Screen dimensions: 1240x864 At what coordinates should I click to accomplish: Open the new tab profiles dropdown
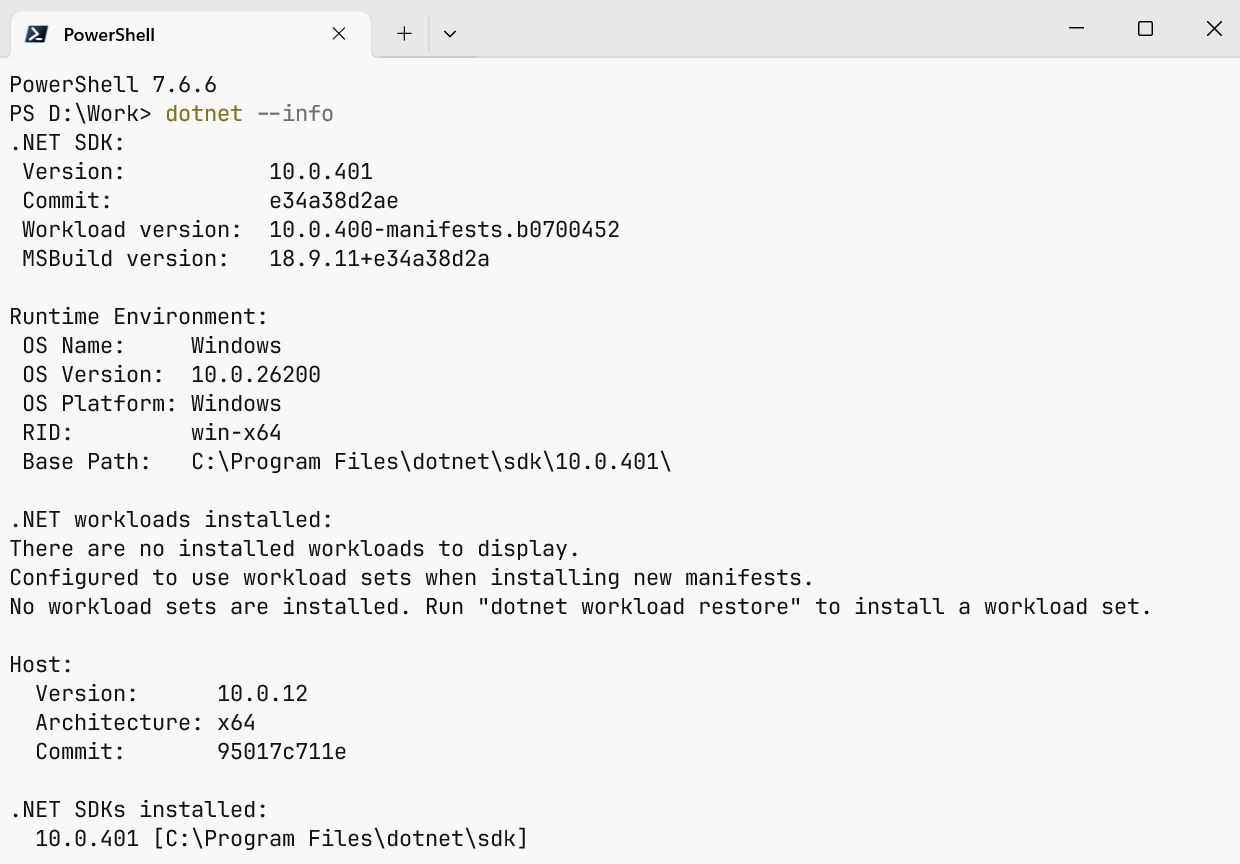coord(450,34)
